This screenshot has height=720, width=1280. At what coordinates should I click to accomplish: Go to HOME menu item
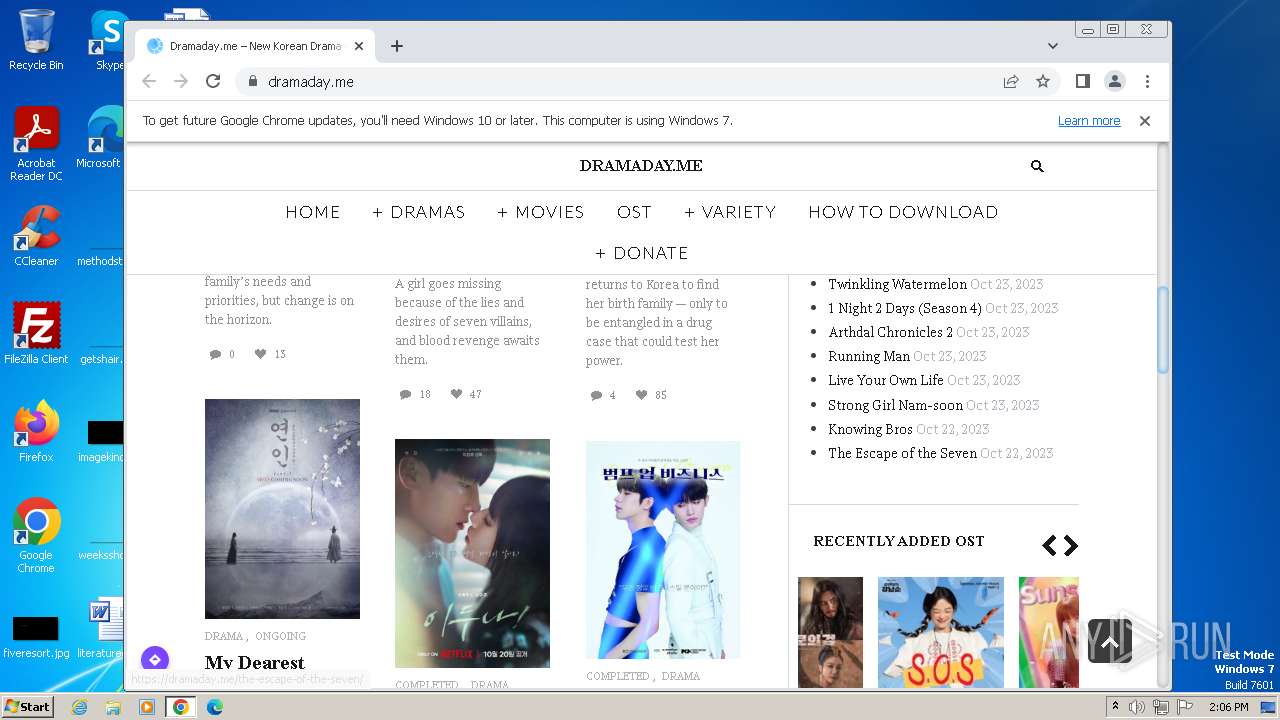coord(313,212)
